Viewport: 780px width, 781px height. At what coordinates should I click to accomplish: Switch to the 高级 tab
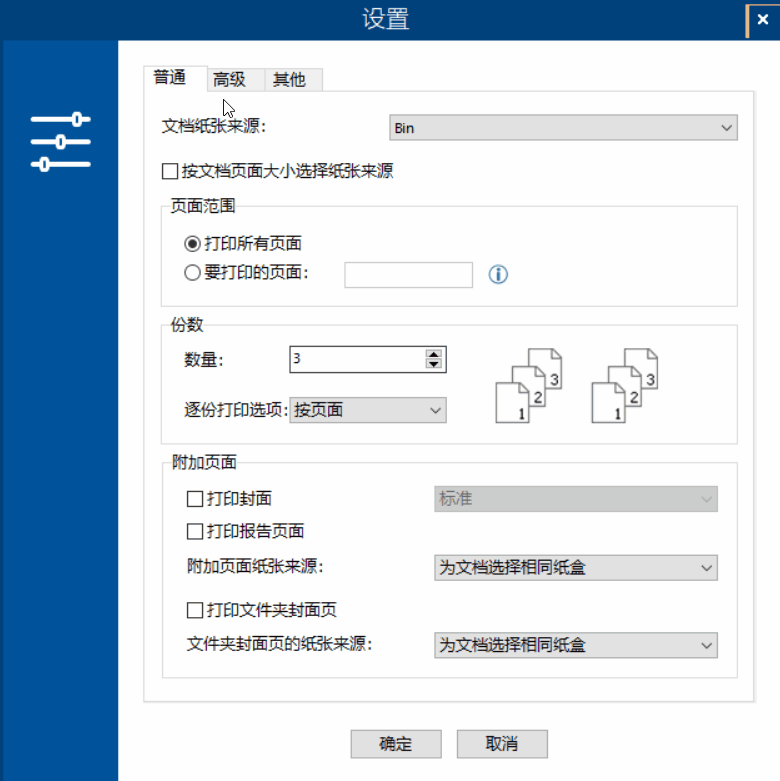236,80
